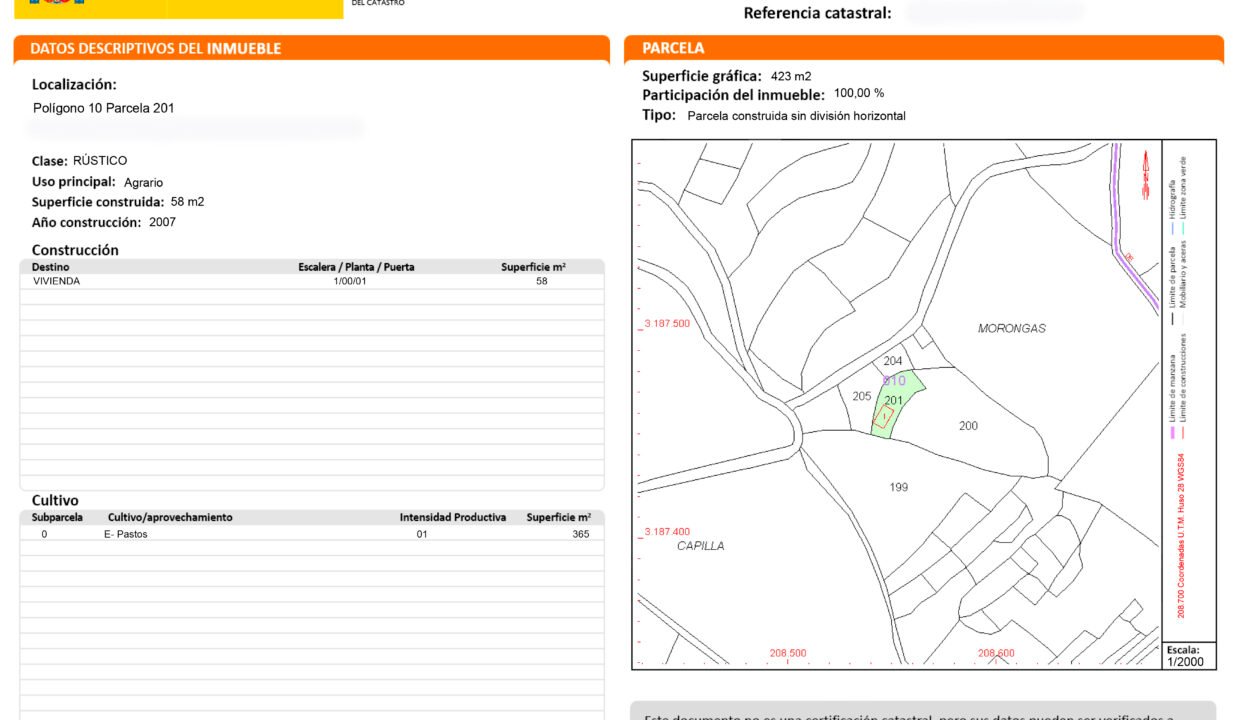Screen dimensions: 1240x720
Task: Select the '01' productive intensity cell
Action: click(x=423, y=534)
